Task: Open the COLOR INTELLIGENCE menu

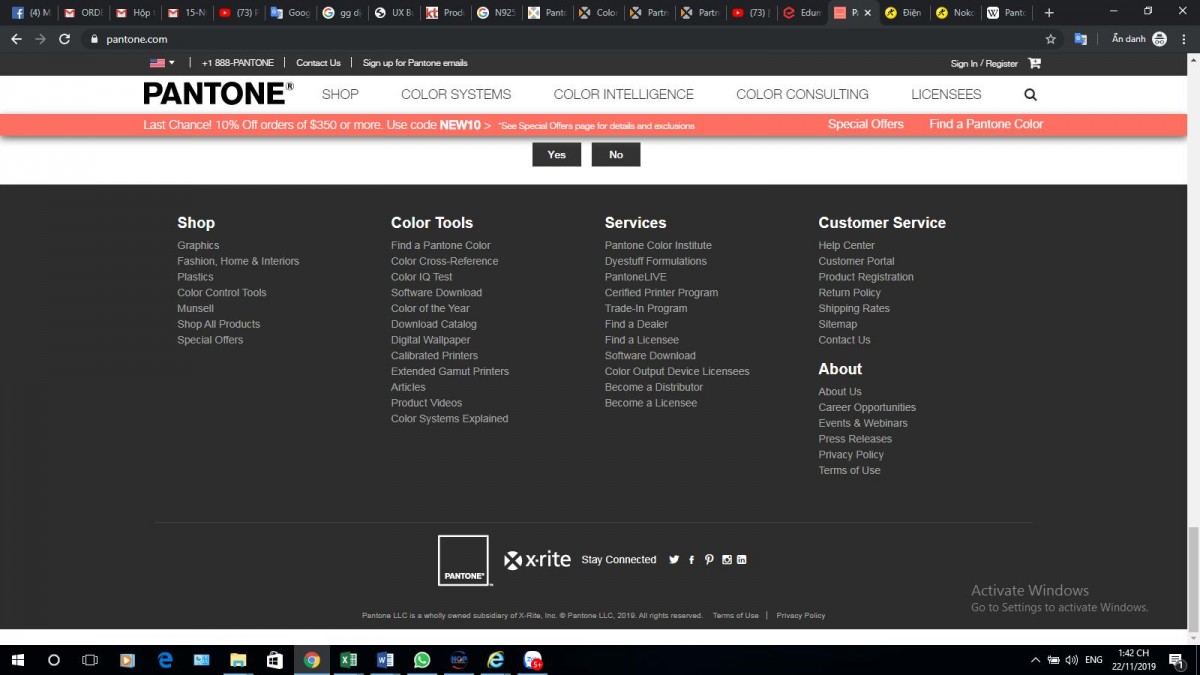Action: (623, 94)
